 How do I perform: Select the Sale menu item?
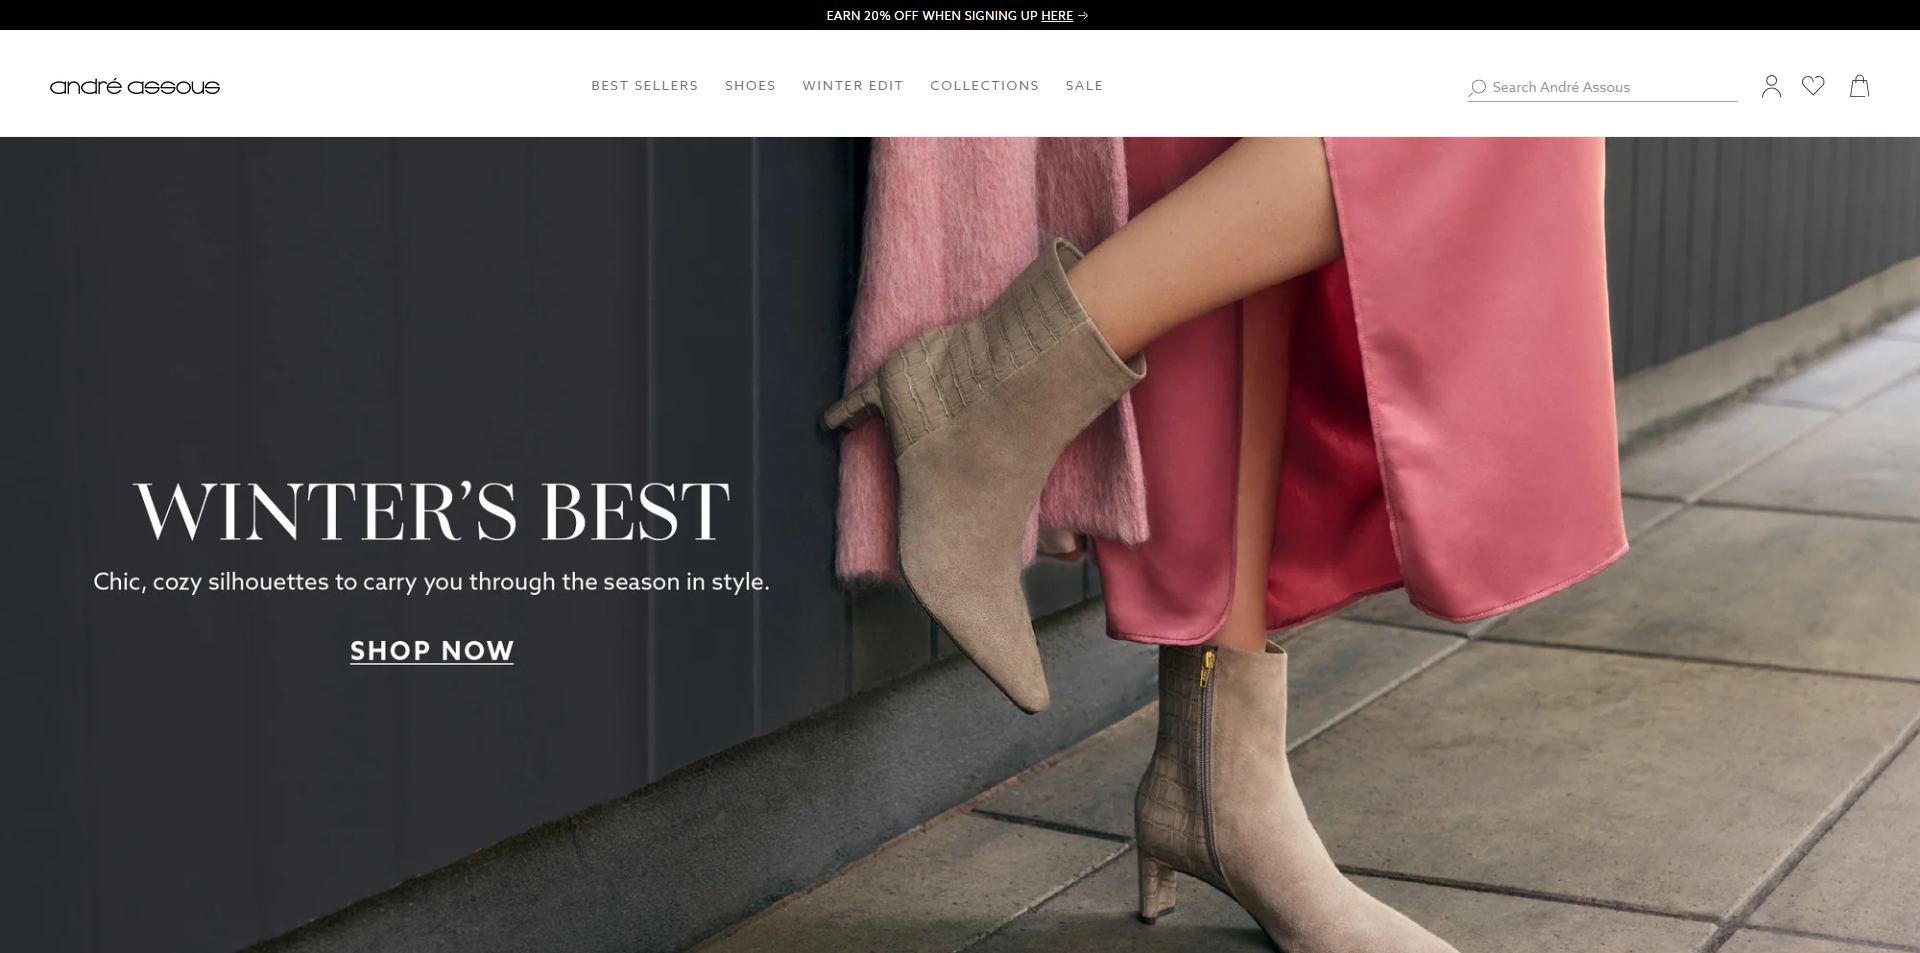click(x=1084, y=86)
